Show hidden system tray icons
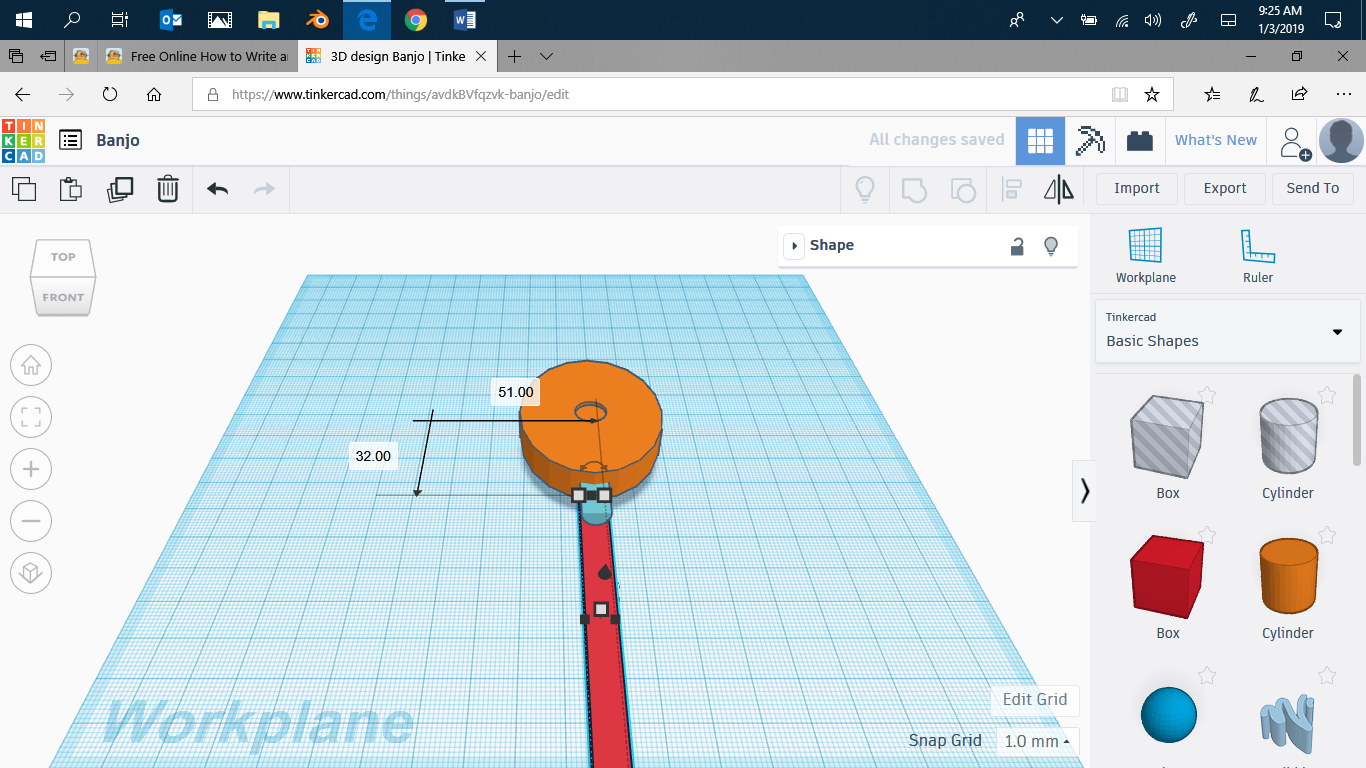This screenshot has width=1366, height=768. point(1056,19)
